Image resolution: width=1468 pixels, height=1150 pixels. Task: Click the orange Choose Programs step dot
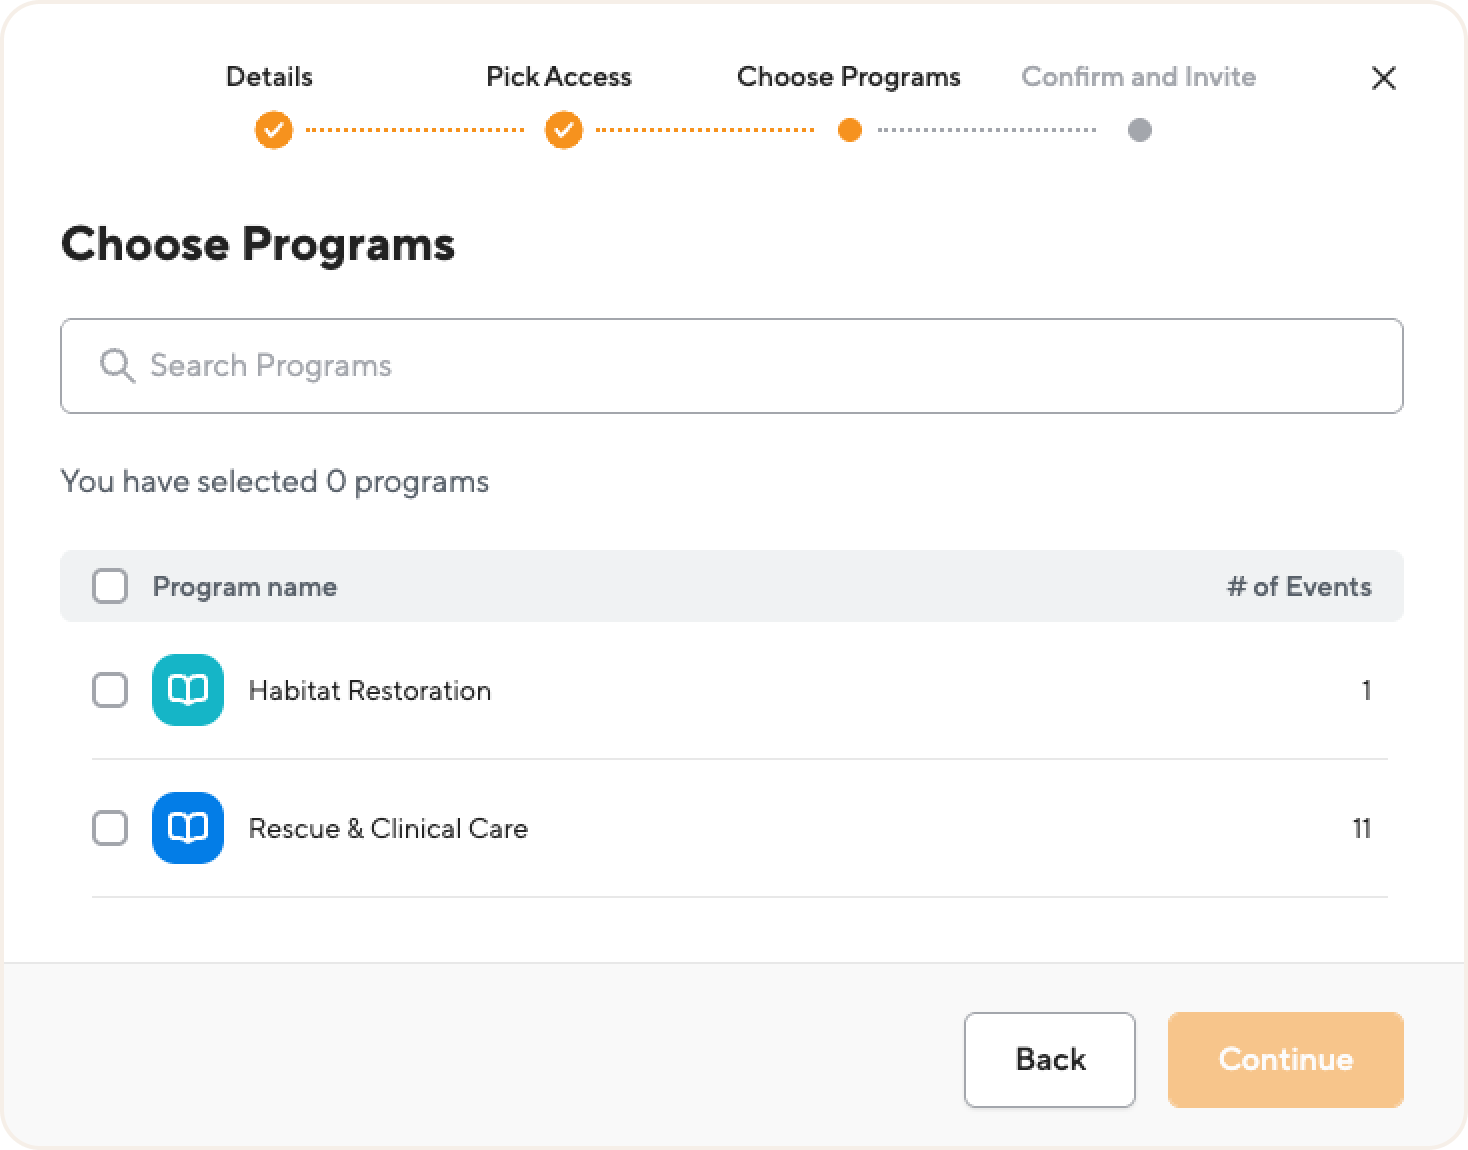(x=850, y=130)
